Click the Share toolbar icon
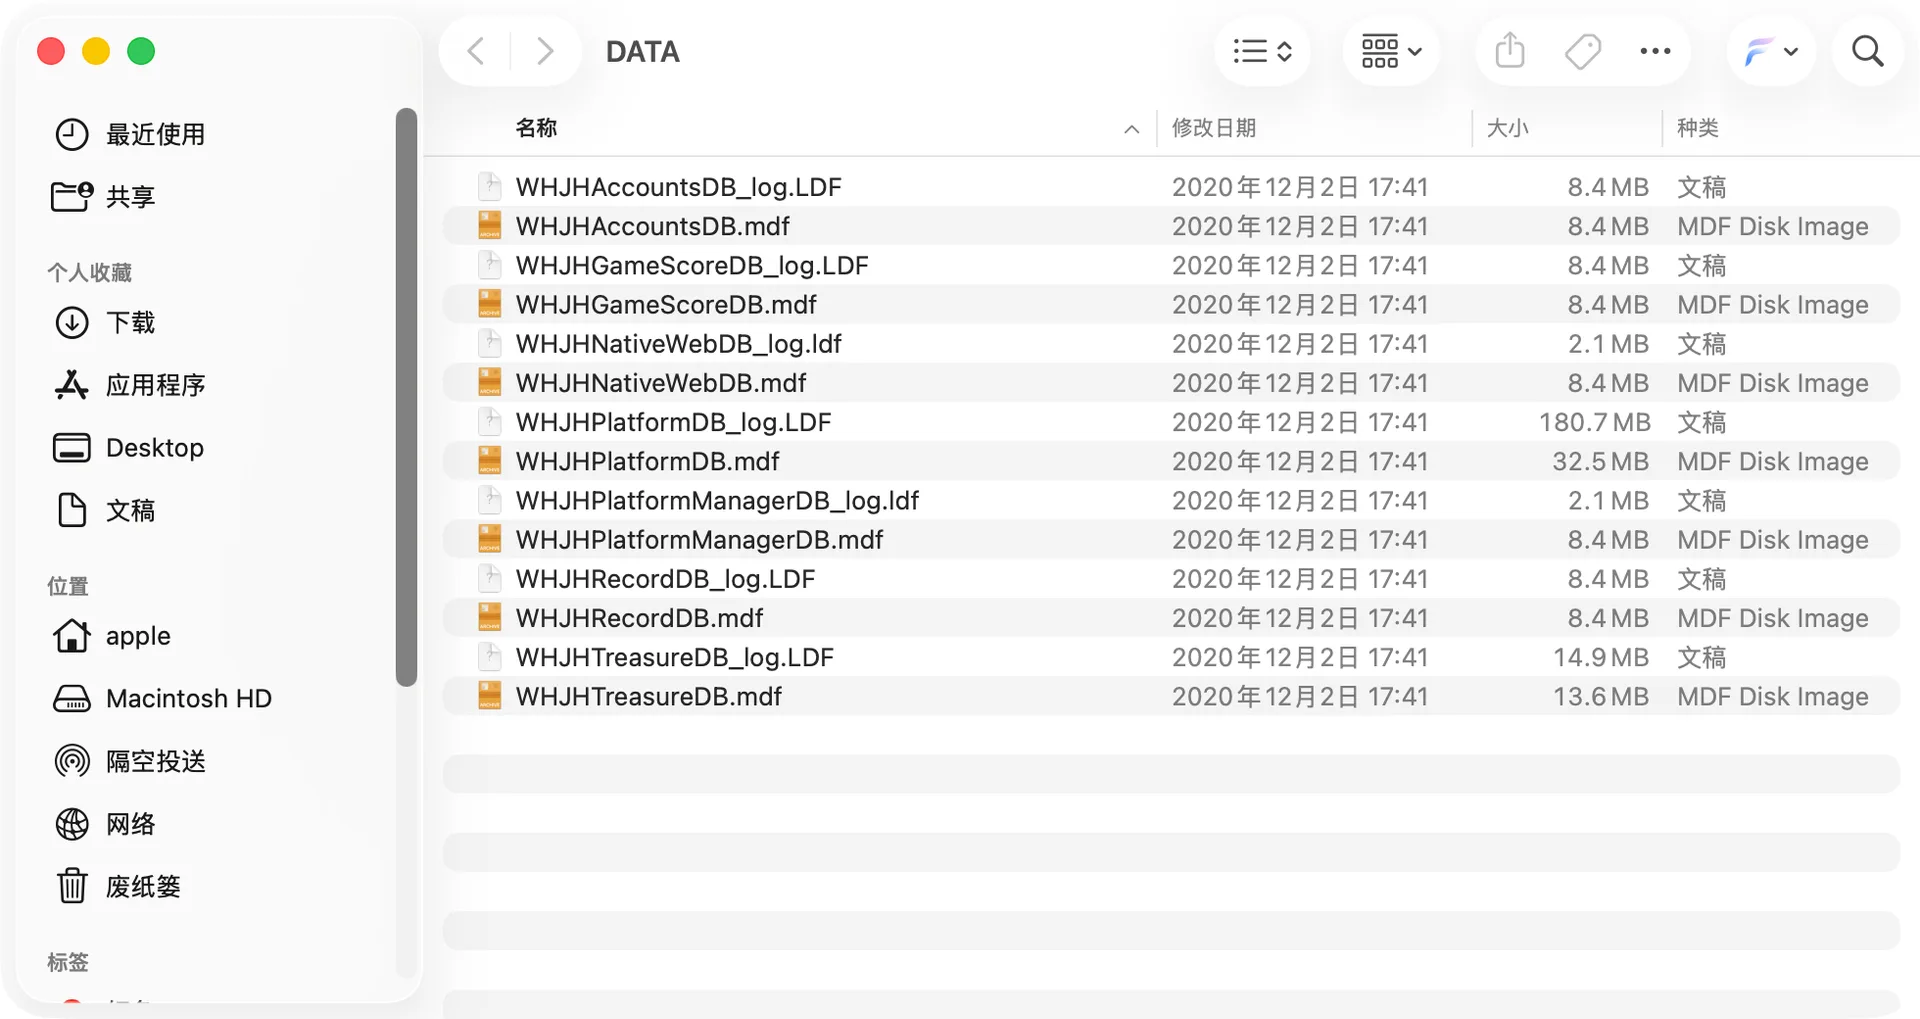Viewport: 1920px width, 1019px height. click(x=1510, y=50)
